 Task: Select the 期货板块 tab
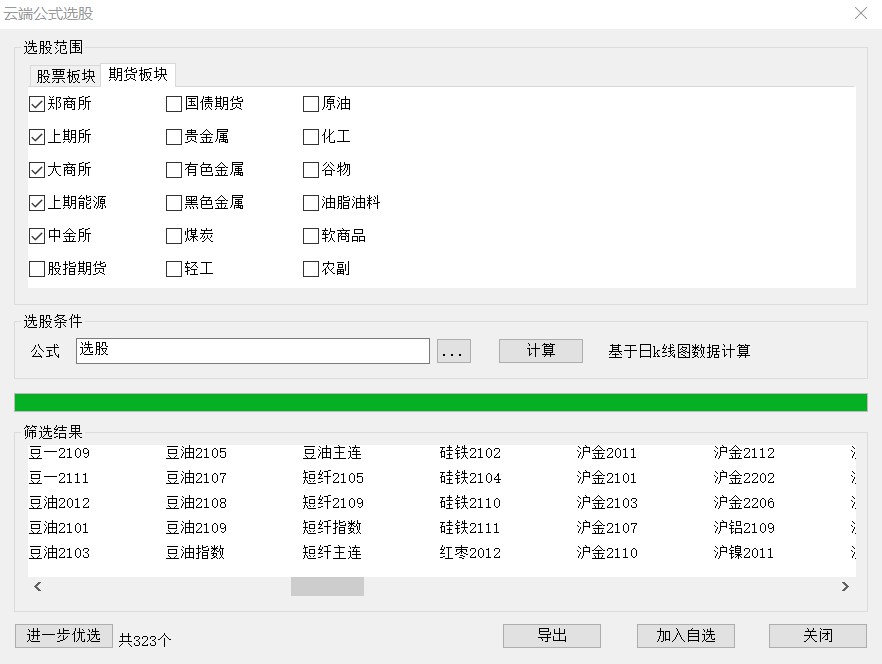138,75
